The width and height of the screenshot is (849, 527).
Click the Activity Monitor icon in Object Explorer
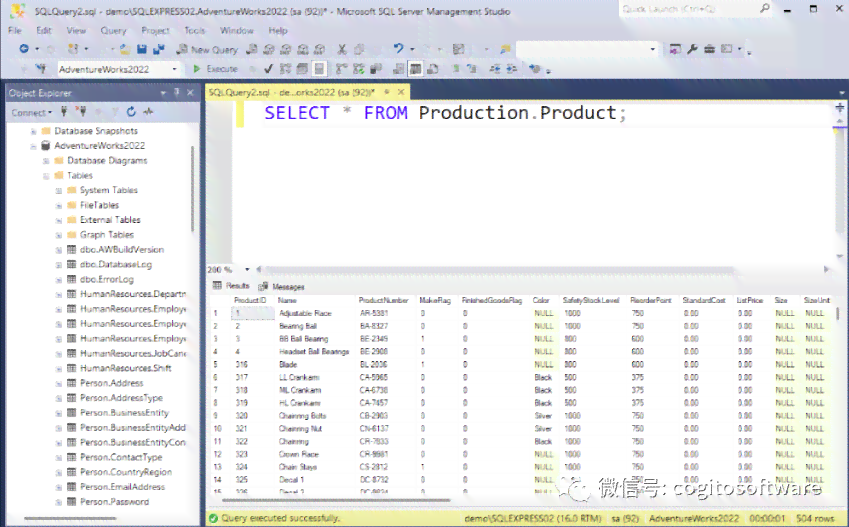[x=148, y=112]
